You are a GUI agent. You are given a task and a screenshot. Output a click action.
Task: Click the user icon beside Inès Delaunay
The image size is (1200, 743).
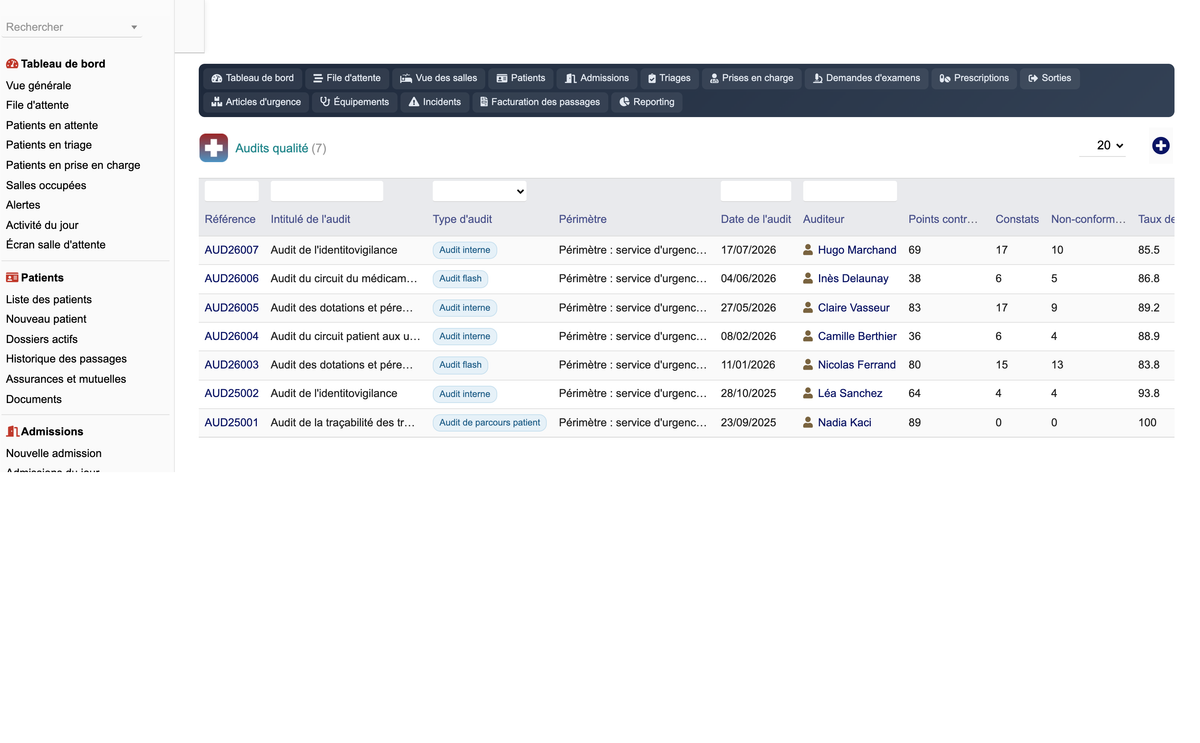pos(808,279)
